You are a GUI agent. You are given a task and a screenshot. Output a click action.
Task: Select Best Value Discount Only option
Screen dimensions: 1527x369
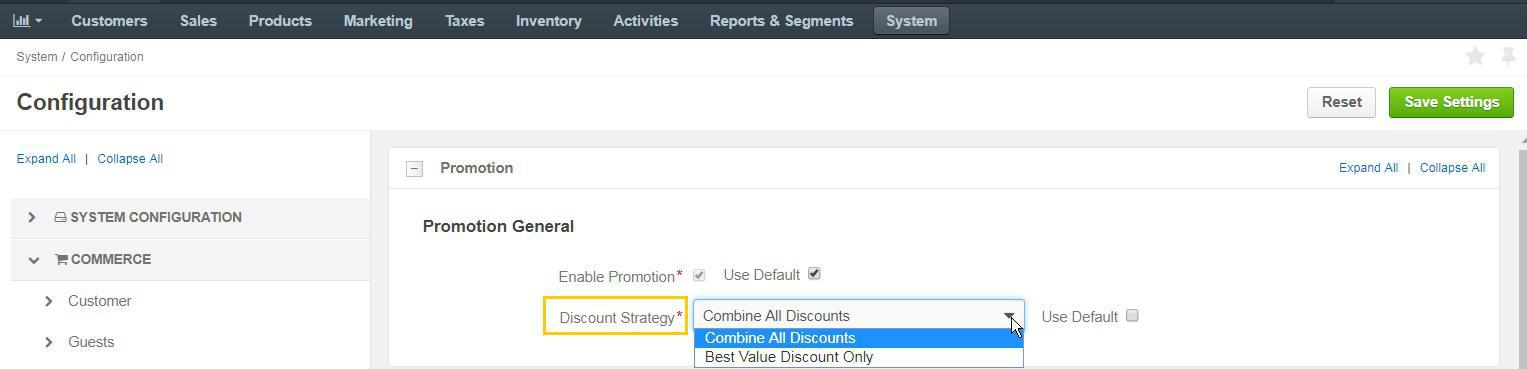pyautogui.click(x=859, y=357)
